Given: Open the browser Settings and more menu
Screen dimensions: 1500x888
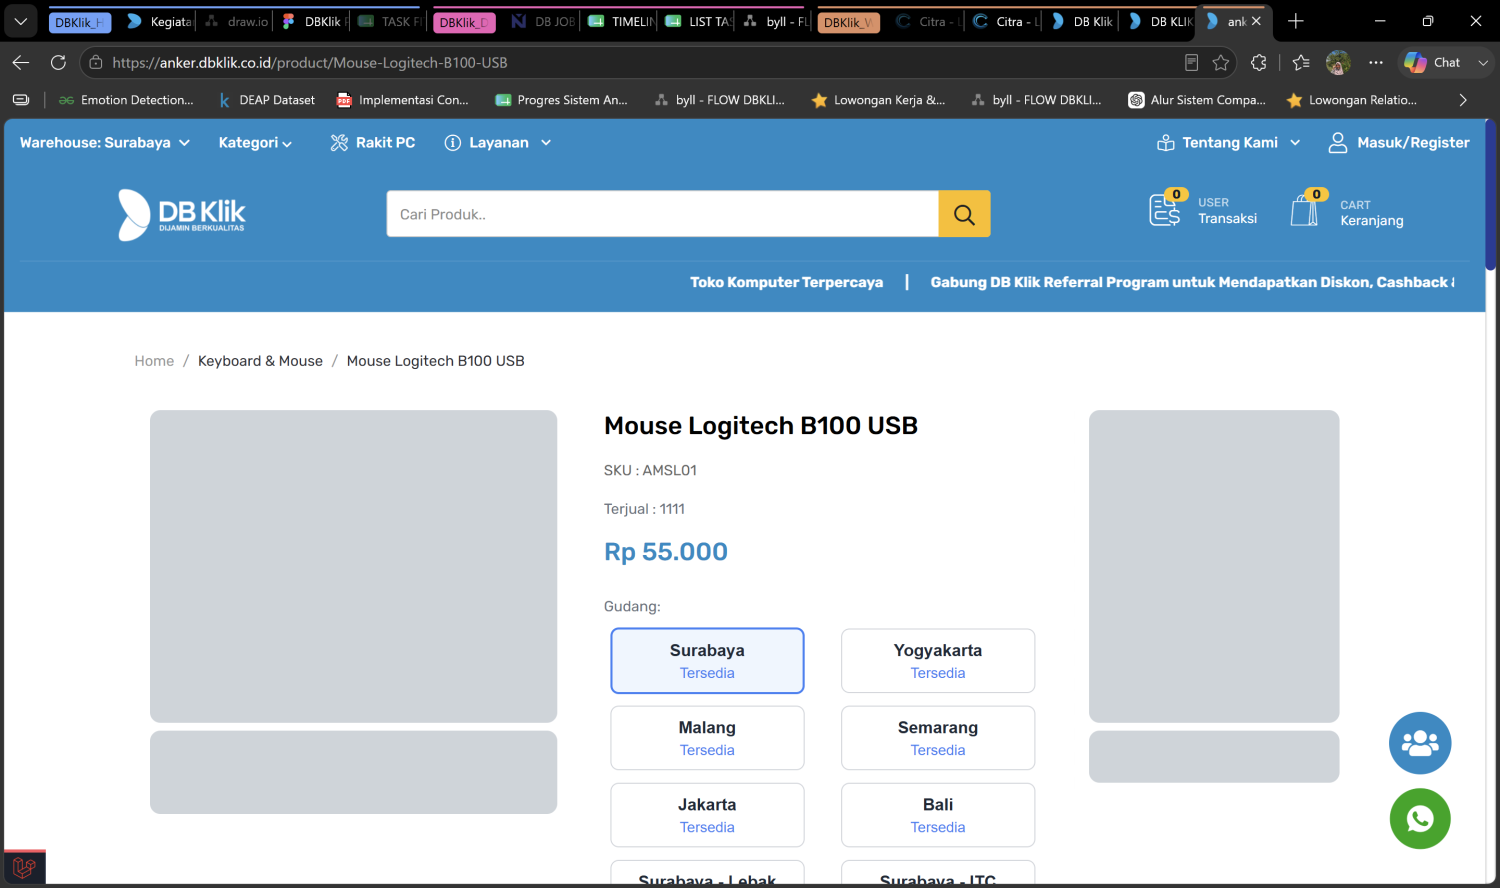Looking at the screenshot, I should coord(1376,62).
